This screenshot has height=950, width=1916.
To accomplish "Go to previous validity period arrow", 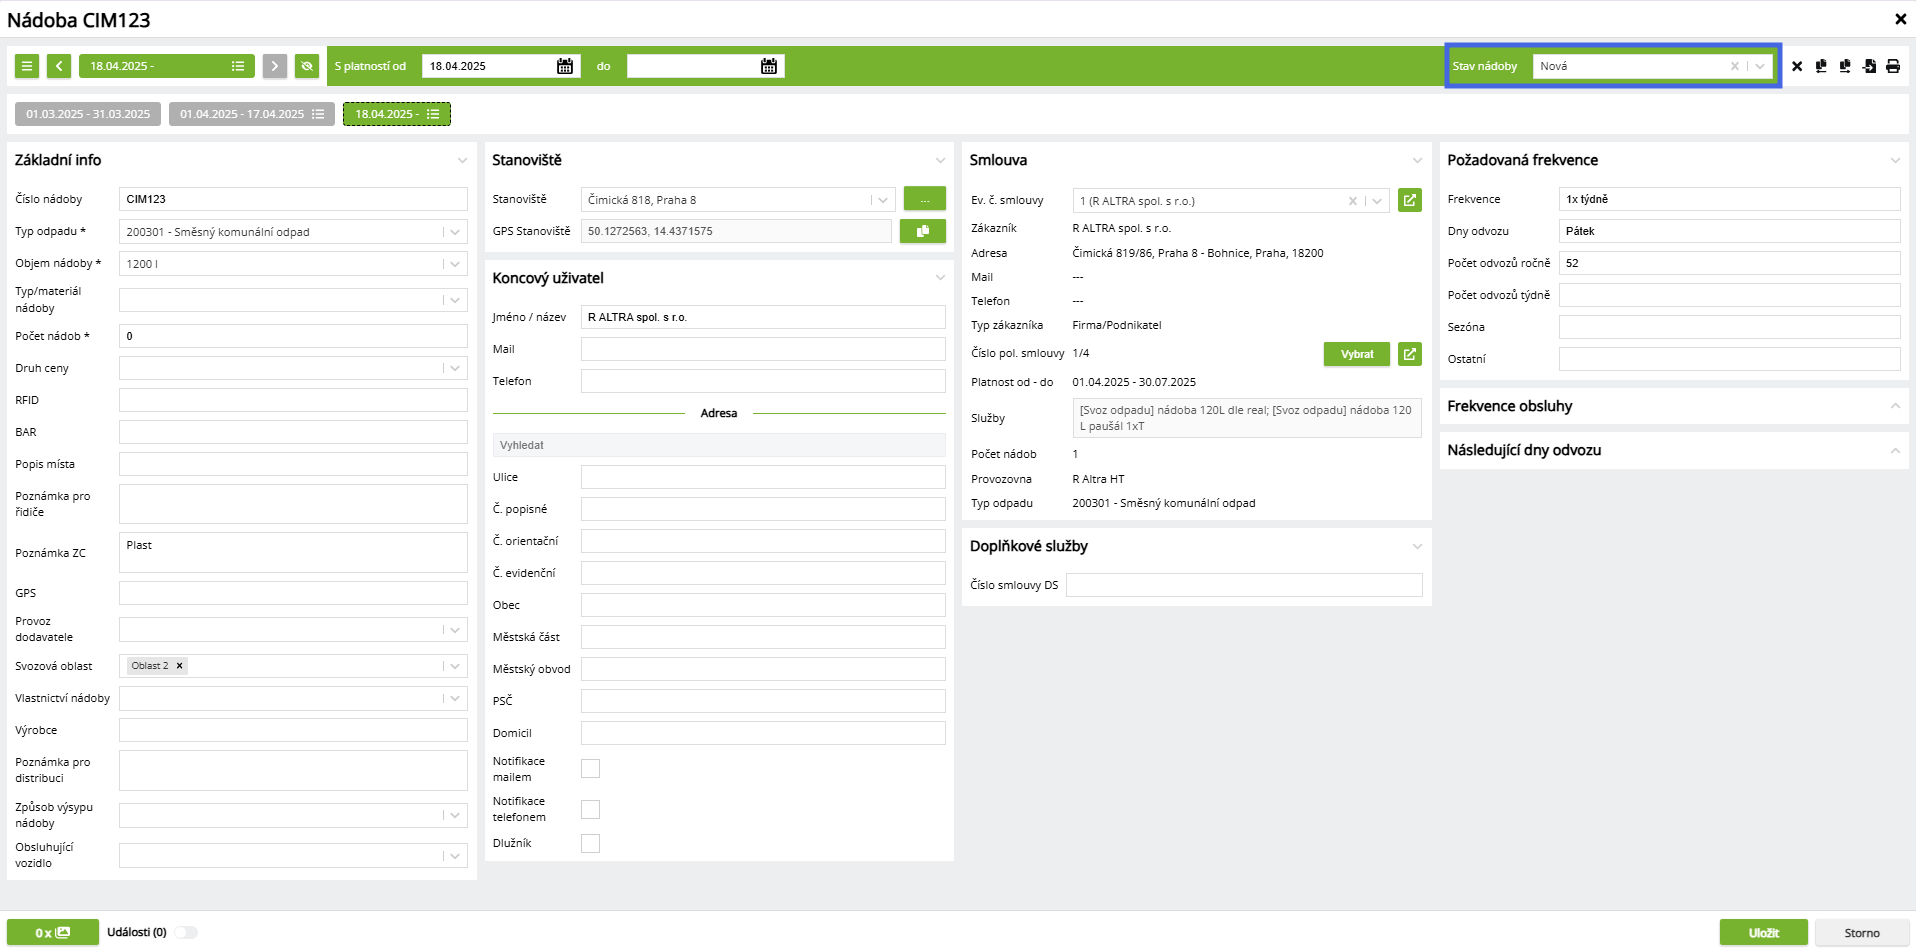I will coord(59,66).
